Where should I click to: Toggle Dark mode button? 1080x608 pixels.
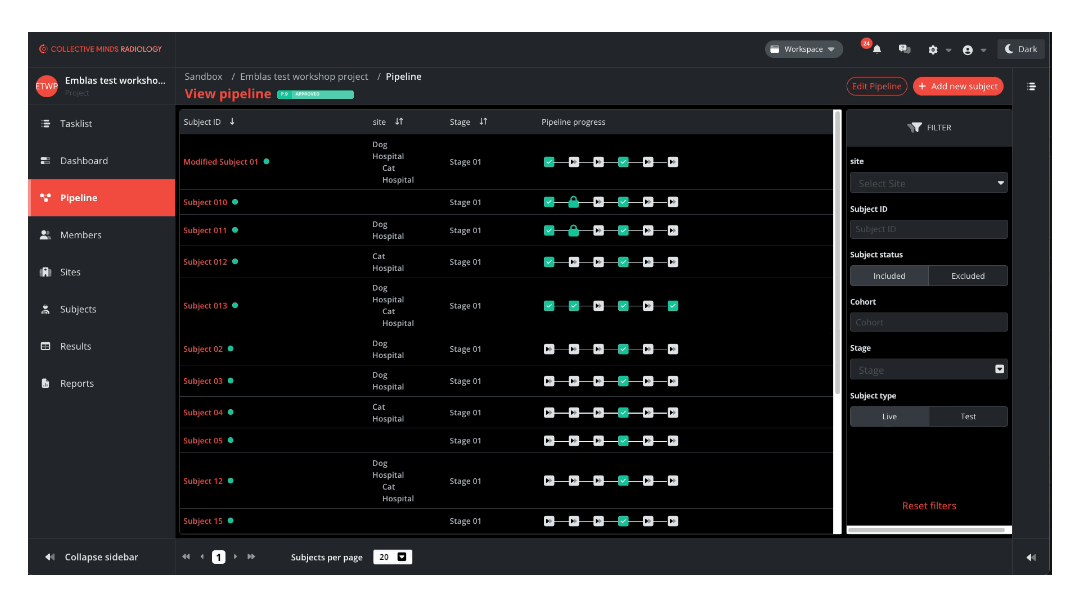coord(1021,49)
